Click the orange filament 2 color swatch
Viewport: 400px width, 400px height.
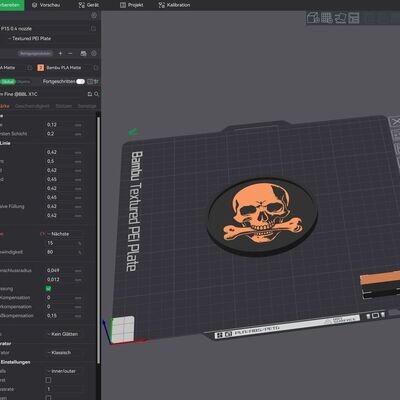click(x=41, y=68)
